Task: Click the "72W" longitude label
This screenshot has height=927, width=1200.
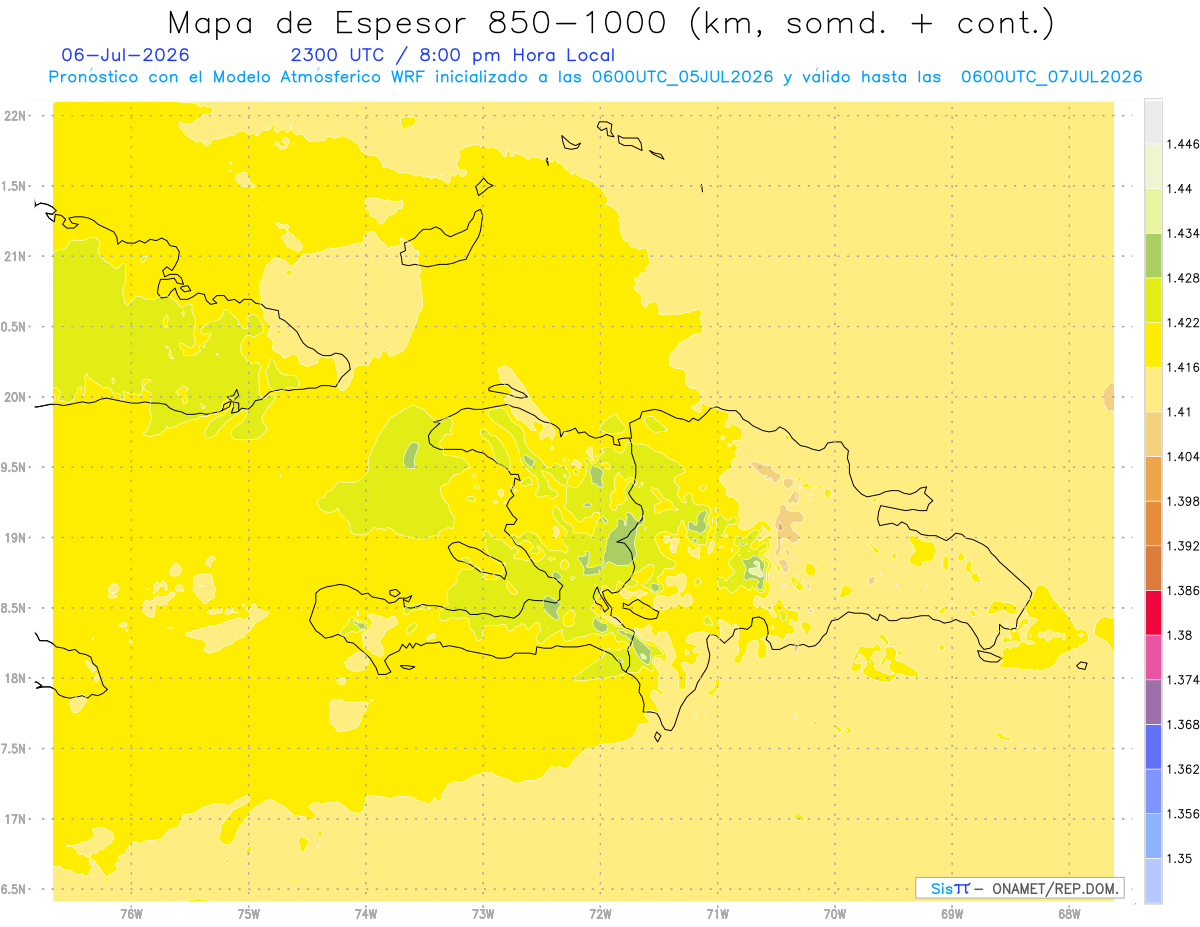Action: (600, 914)
